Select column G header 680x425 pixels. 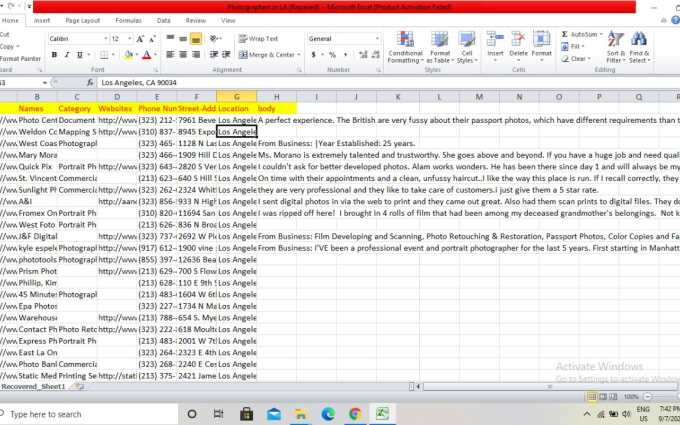click(x=237, y=97)
